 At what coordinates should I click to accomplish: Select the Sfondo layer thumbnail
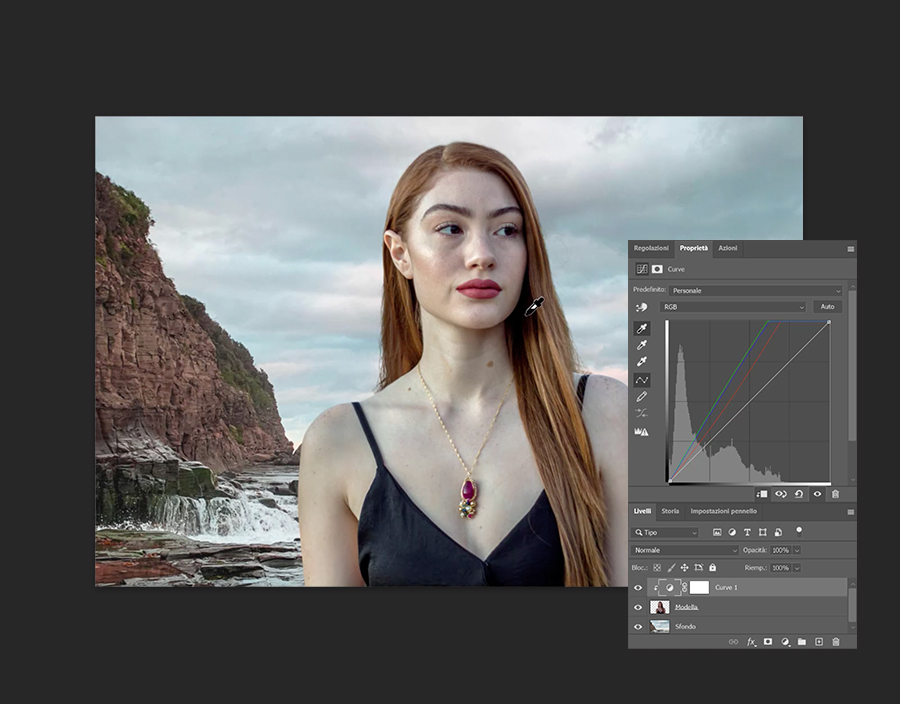click(660, 627)
